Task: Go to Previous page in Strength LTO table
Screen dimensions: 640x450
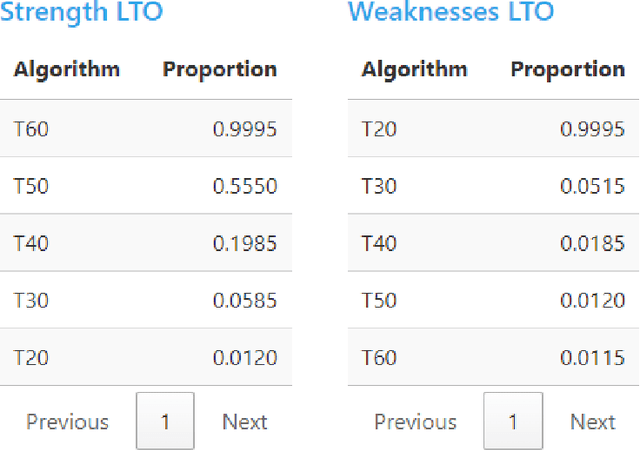Action: click(x=67, y=422)
